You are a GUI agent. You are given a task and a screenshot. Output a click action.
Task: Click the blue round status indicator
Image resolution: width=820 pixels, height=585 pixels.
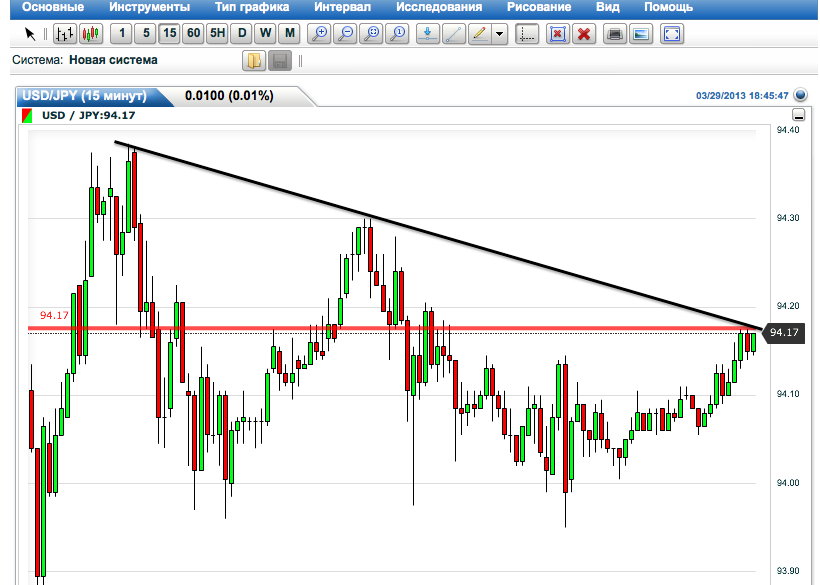click(801, 95)
